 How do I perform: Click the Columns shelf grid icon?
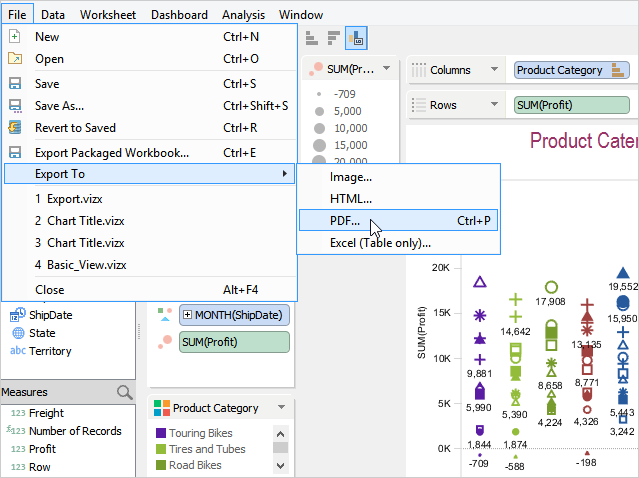tap(418, 70)
